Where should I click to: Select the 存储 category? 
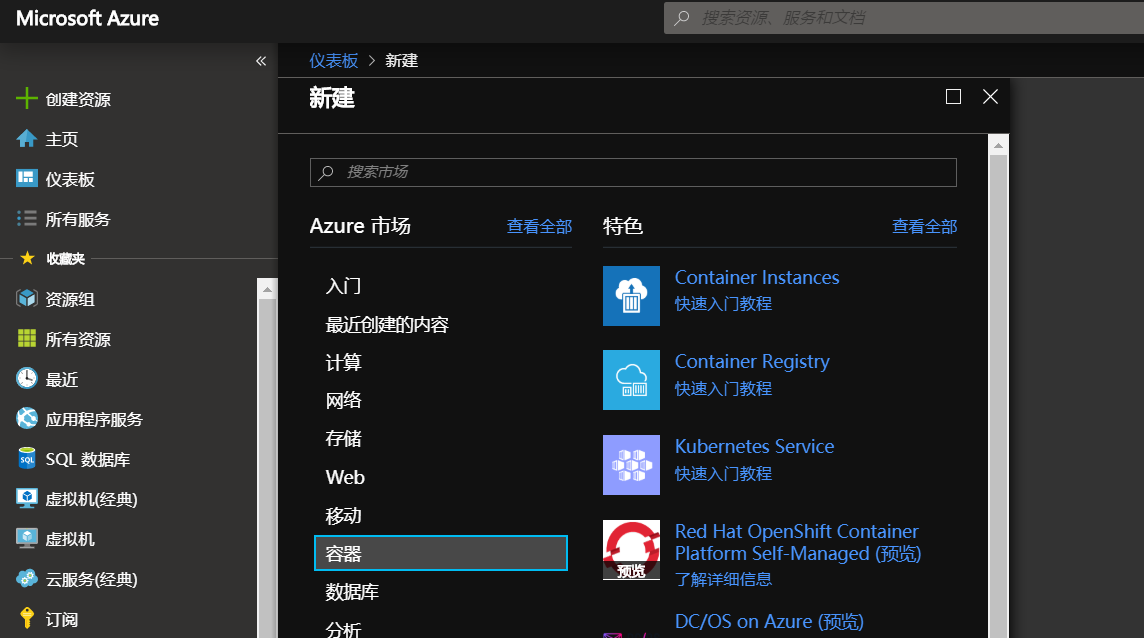[343, 438]
